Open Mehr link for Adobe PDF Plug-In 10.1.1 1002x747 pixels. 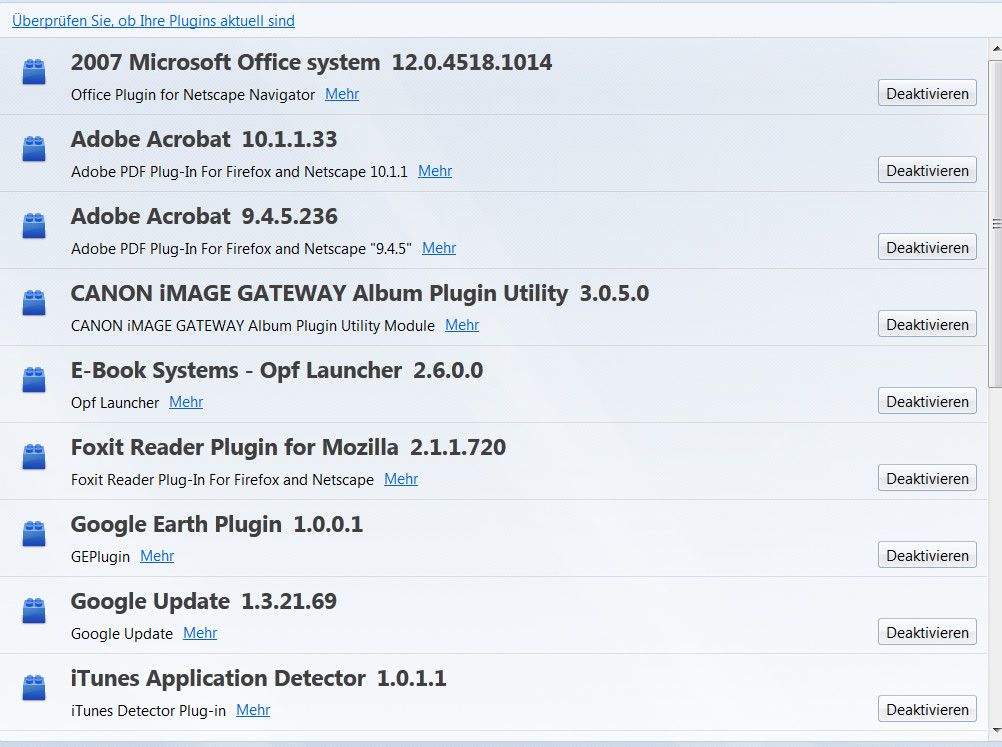[x=435, y=171]
